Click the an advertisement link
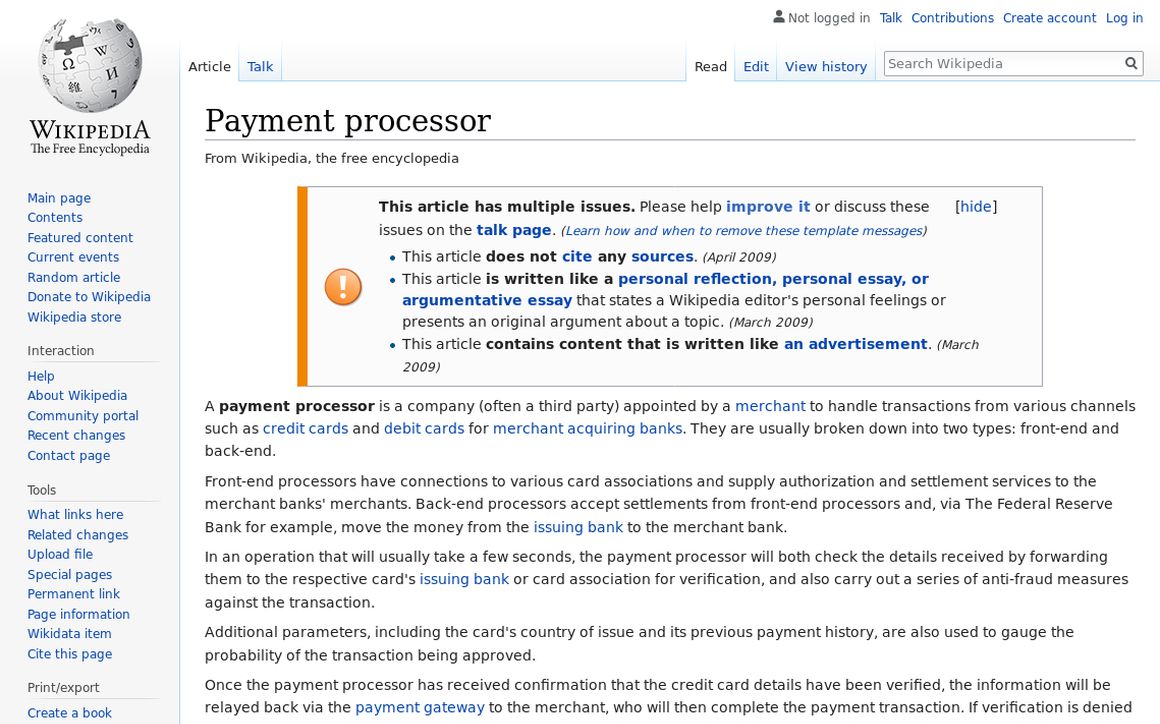The width and height of the screenshot is (1160, 724). point(855,344)
